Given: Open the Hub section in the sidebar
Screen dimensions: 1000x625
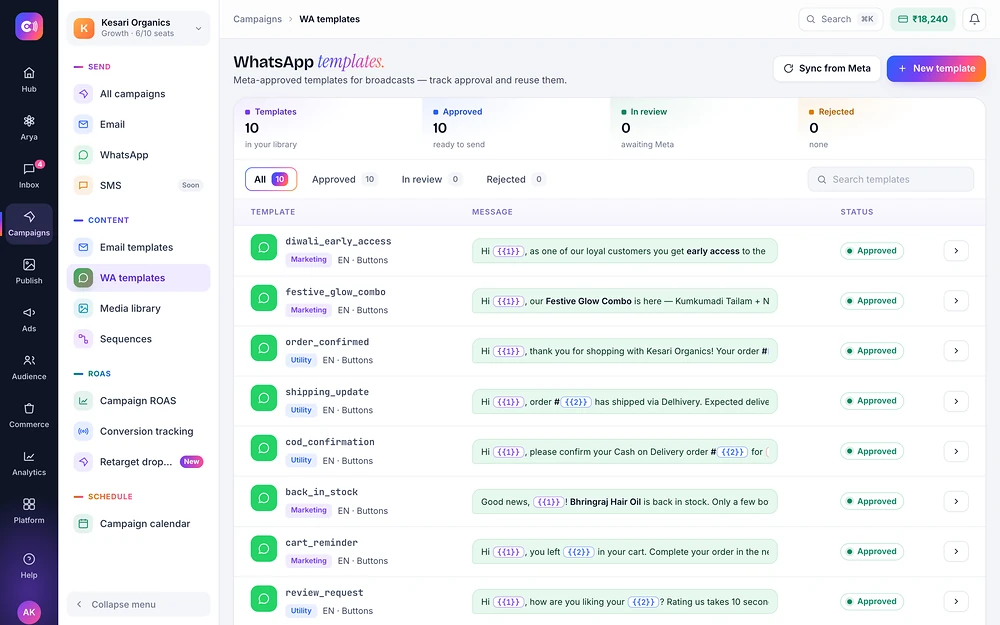Looking at the screenshot, I should (29, 80).
